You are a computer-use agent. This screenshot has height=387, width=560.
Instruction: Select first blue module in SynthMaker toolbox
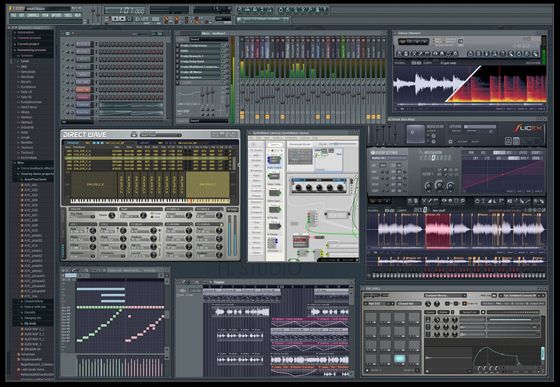(274, 159)
